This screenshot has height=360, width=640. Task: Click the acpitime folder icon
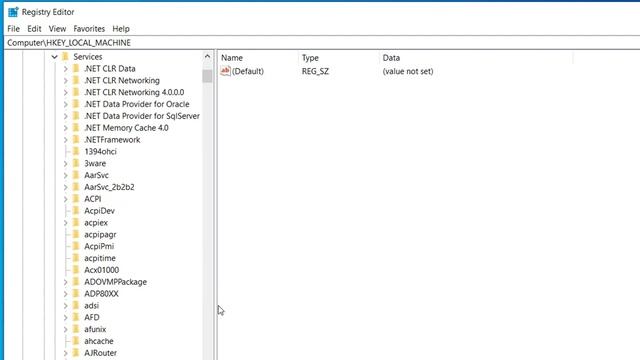point(76,258)
